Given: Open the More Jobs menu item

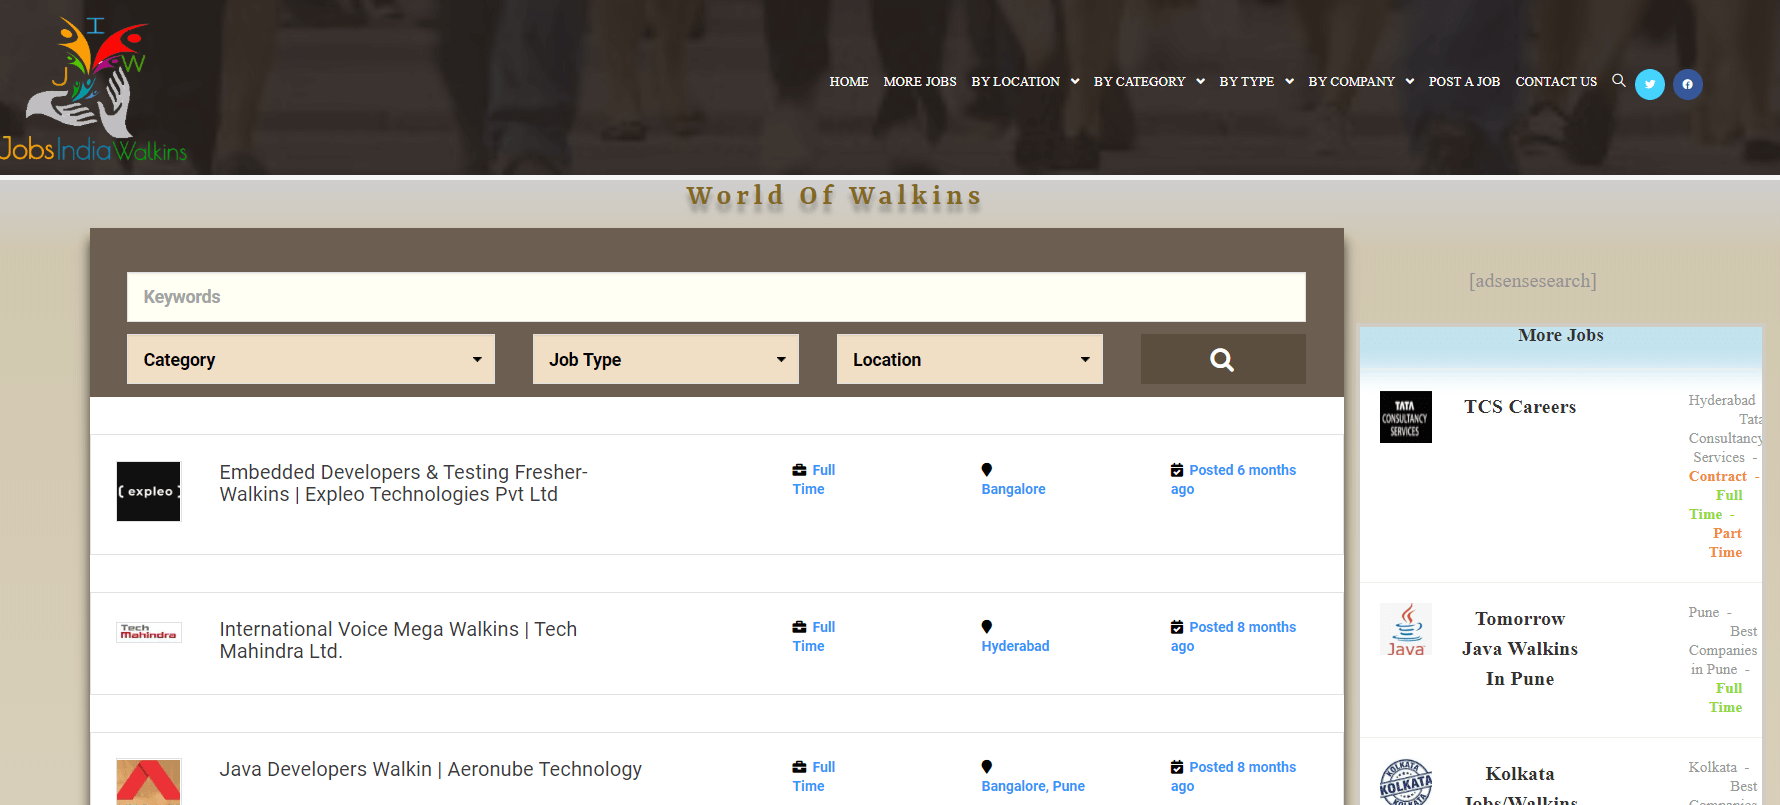Looking at the screenshot, I should (920, 82).
